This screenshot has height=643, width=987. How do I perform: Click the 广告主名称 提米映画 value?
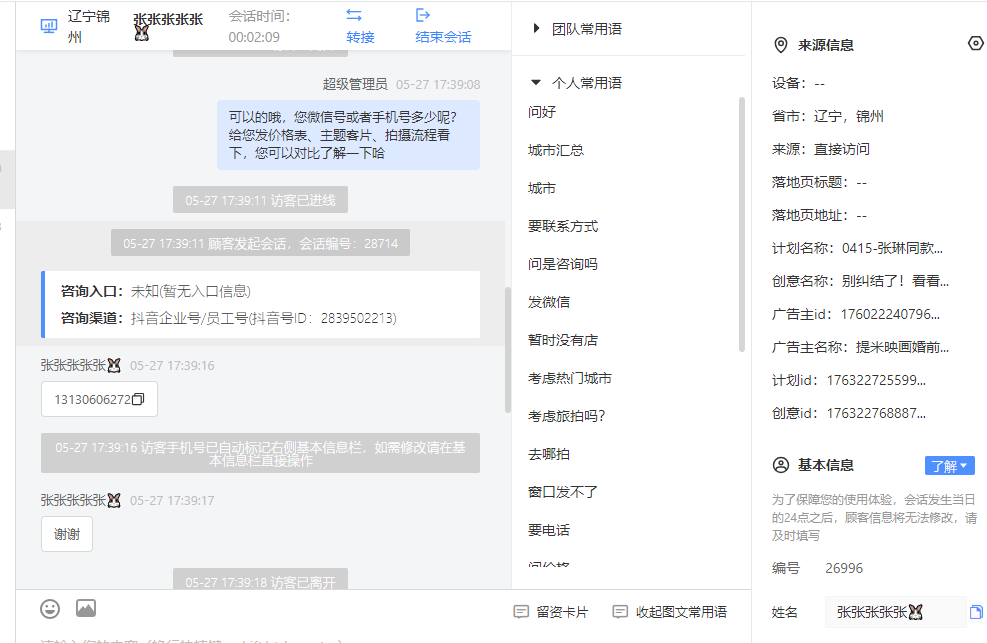(x=902, y=347)
